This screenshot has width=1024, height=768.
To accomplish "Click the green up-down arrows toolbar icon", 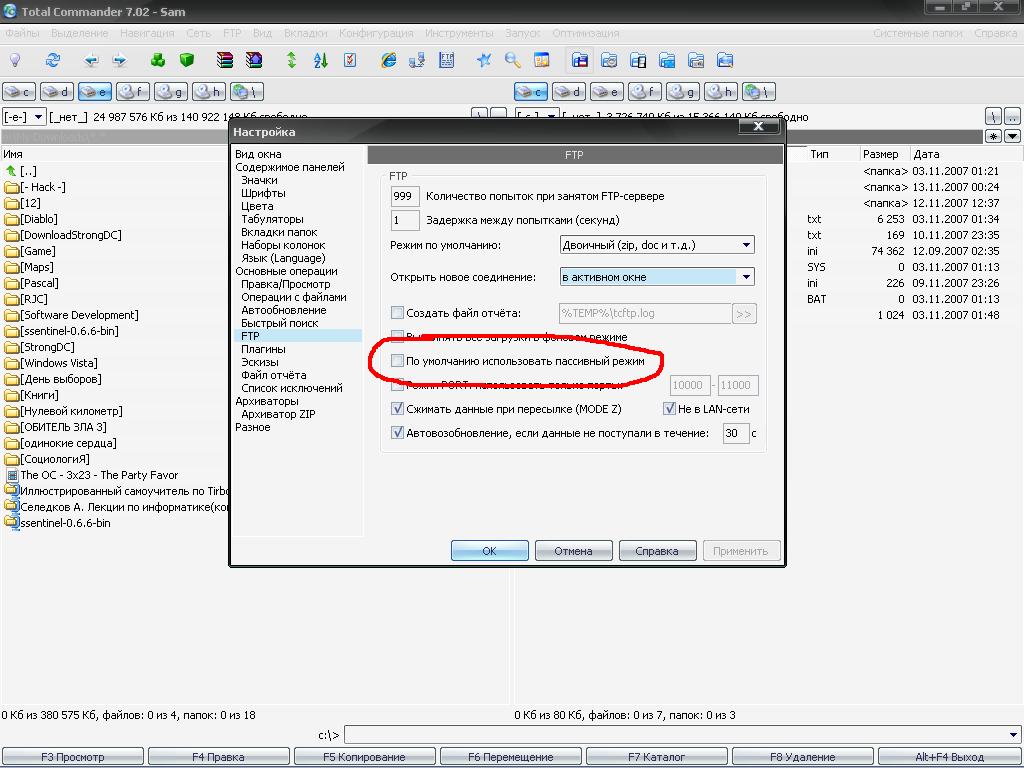I will point(291,61).
